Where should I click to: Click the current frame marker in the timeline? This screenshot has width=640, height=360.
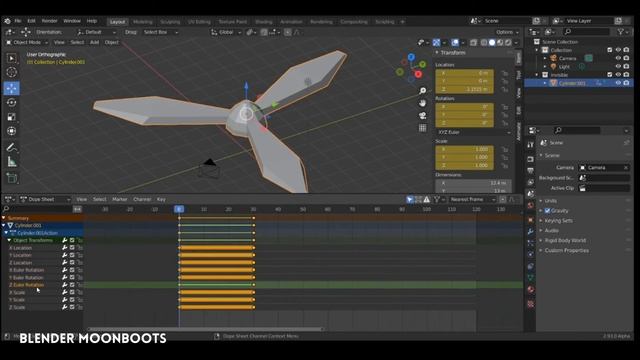(x=179, y=209)
